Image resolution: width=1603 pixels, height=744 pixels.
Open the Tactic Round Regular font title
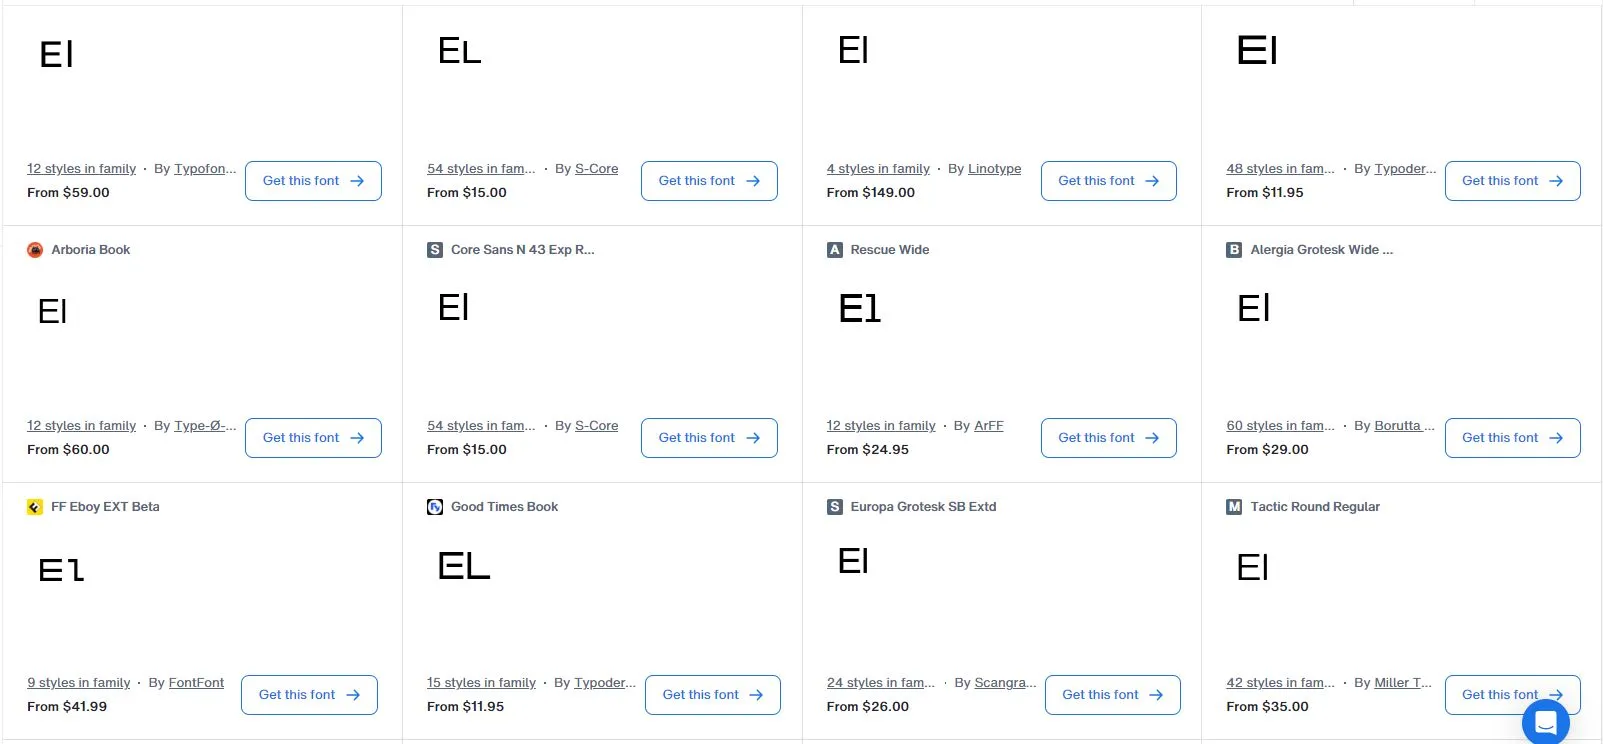[1314, 507]
